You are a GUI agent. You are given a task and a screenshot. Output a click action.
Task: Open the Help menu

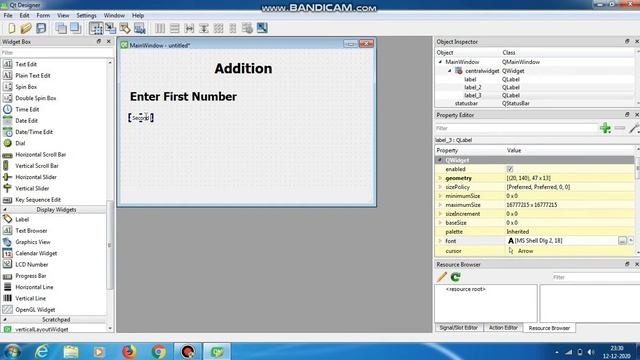point(138,16)
